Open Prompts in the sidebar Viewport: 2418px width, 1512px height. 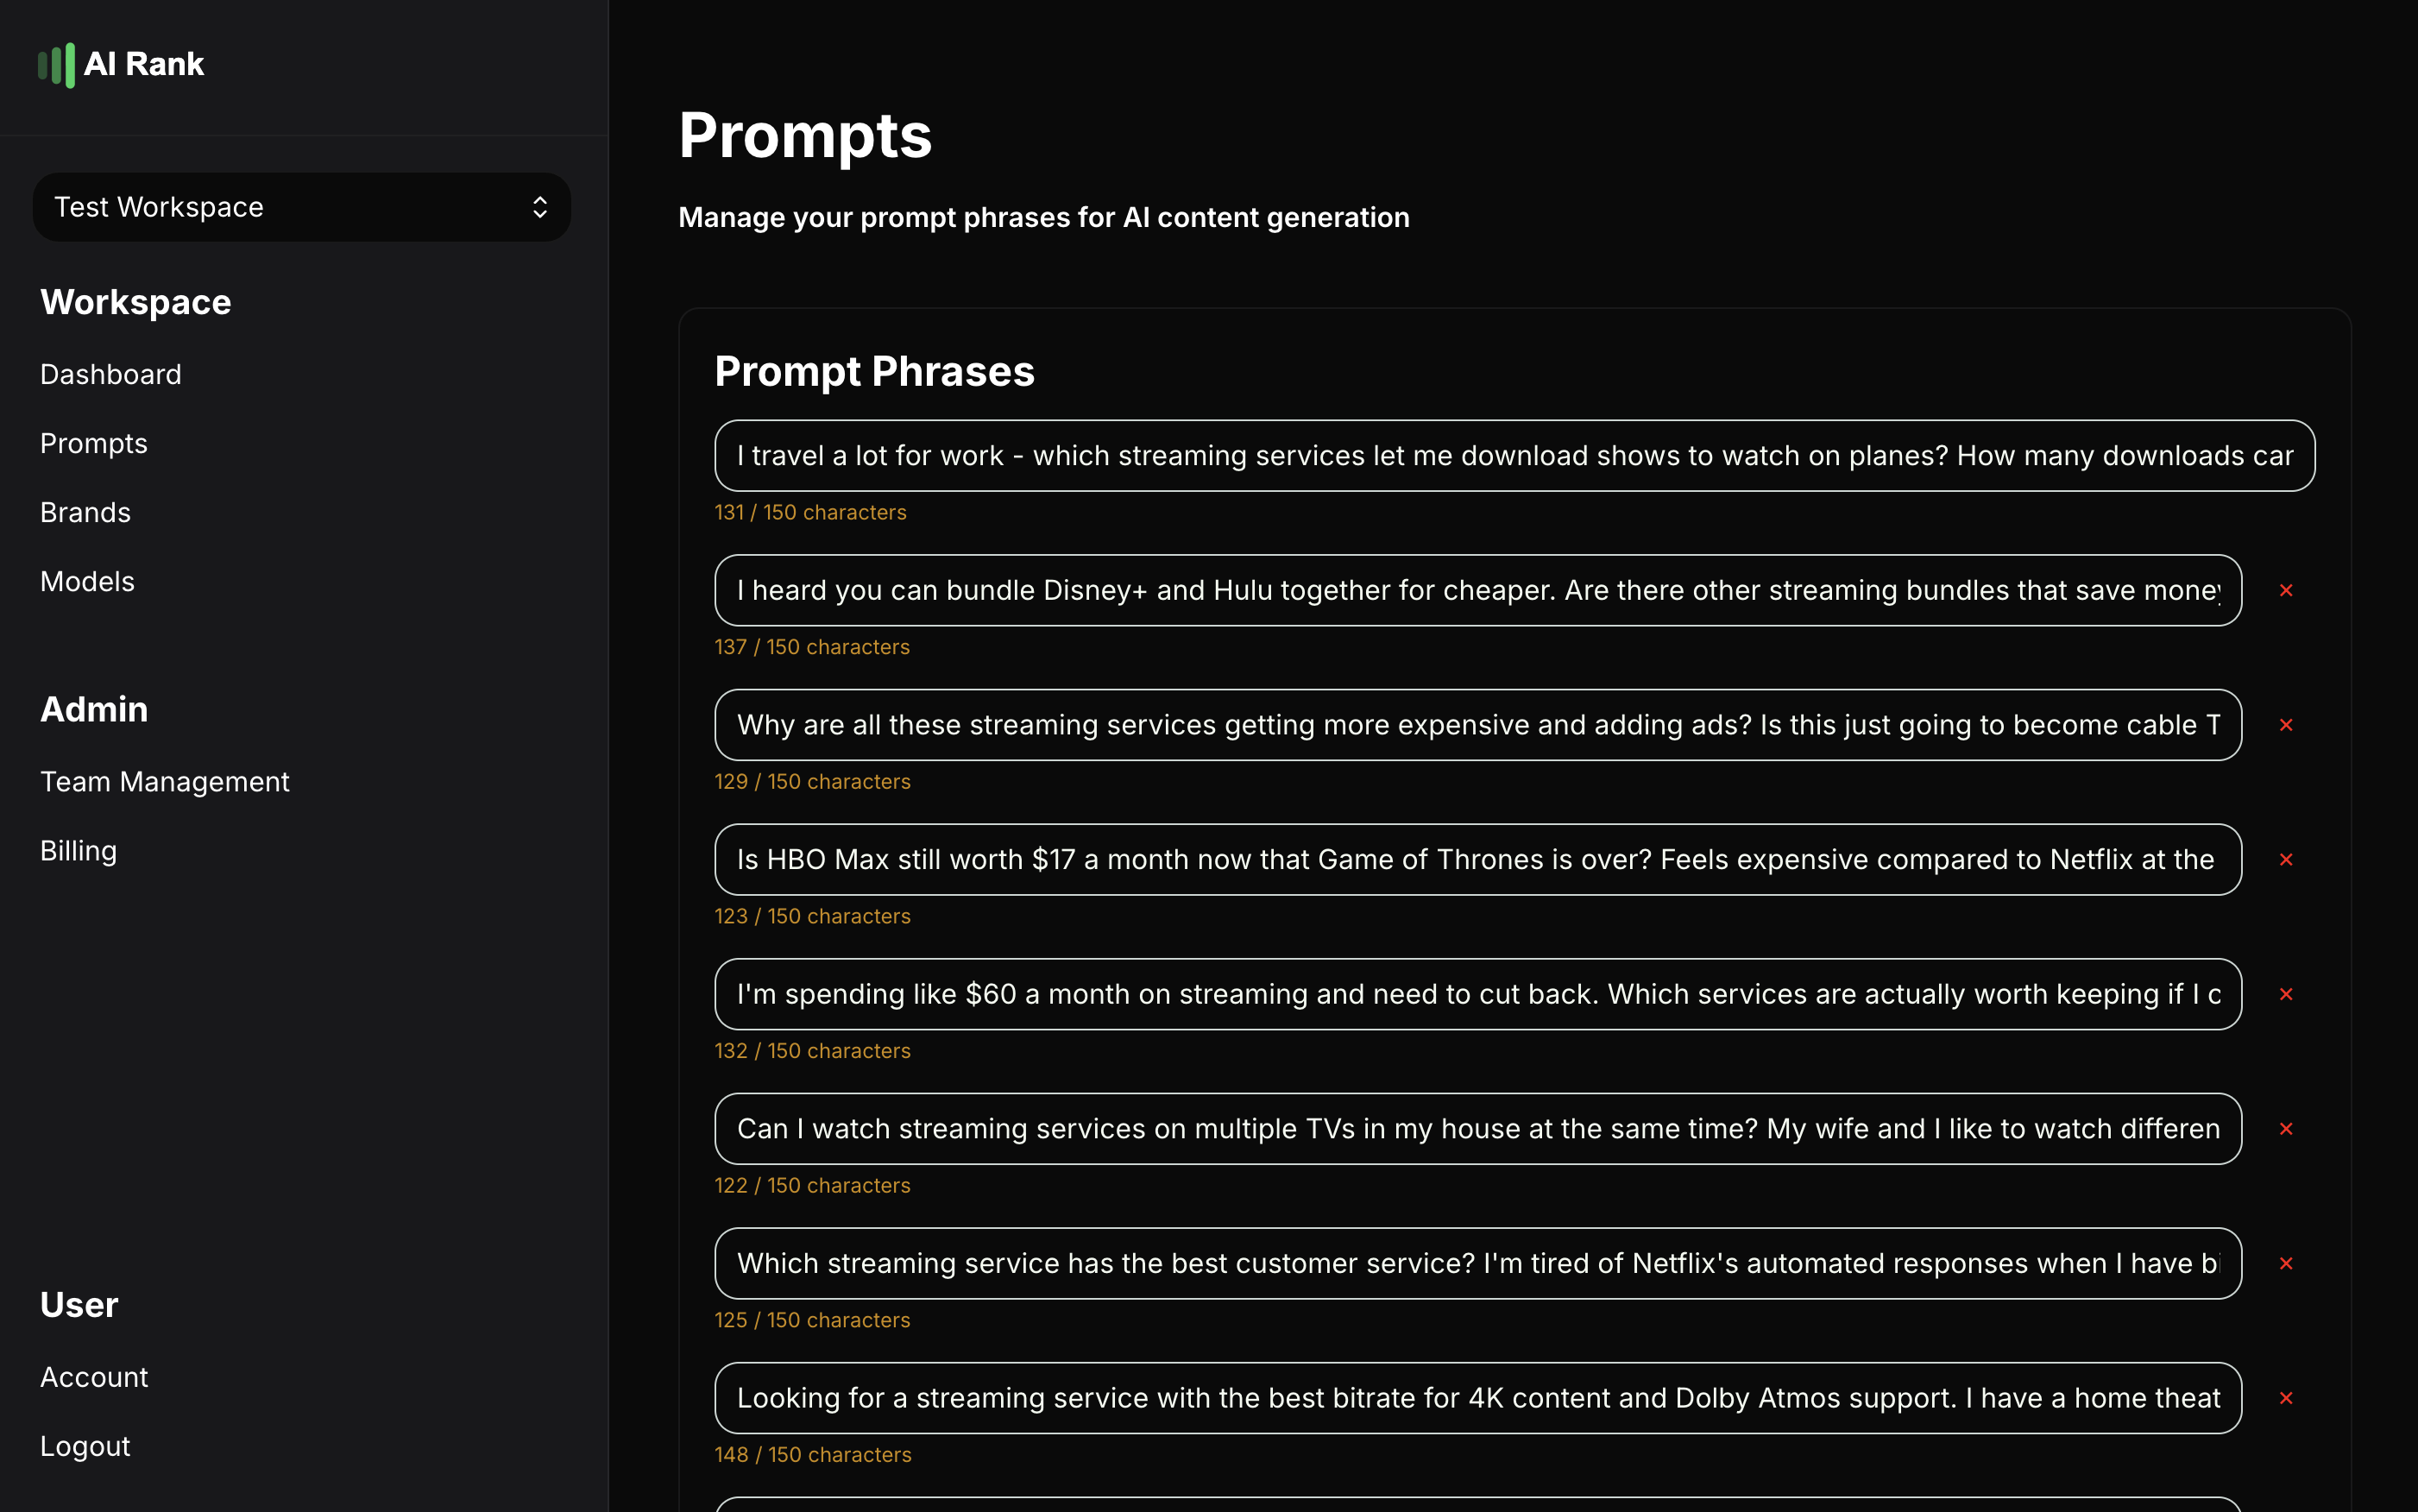coord(94,443)
